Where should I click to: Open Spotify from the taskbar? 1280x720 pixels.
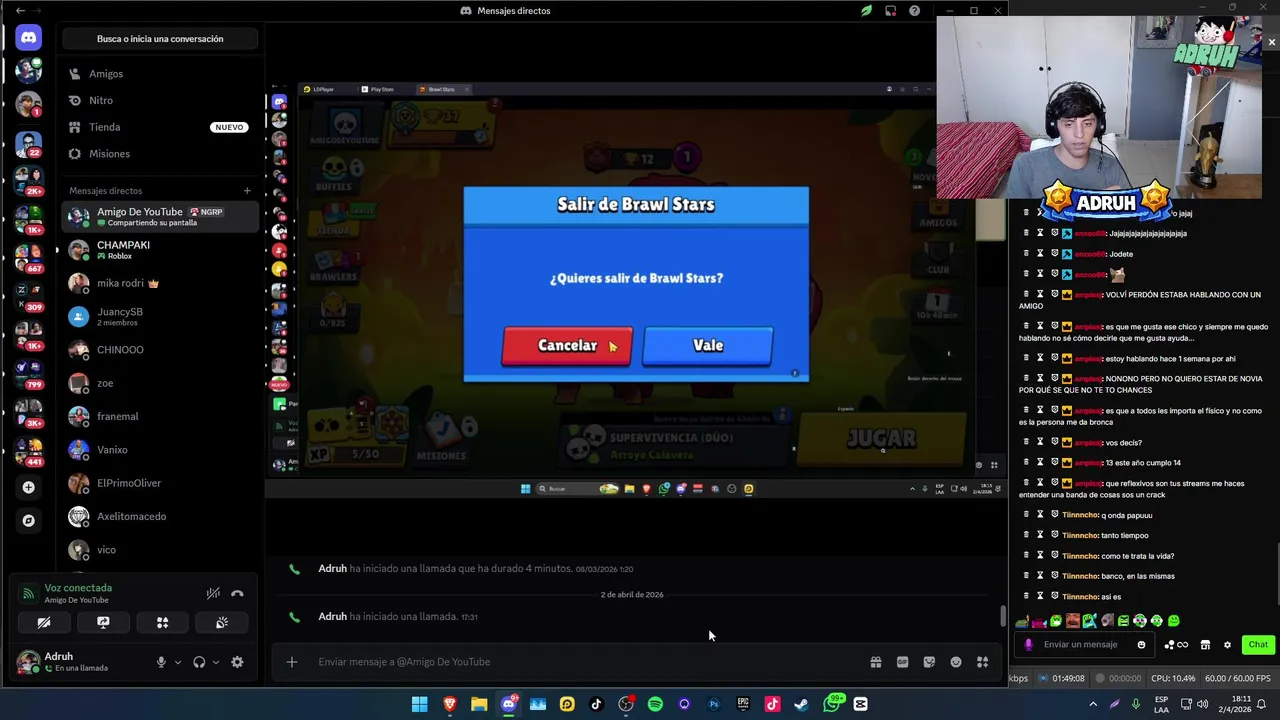pyautogui.click(x=655, y=704)
